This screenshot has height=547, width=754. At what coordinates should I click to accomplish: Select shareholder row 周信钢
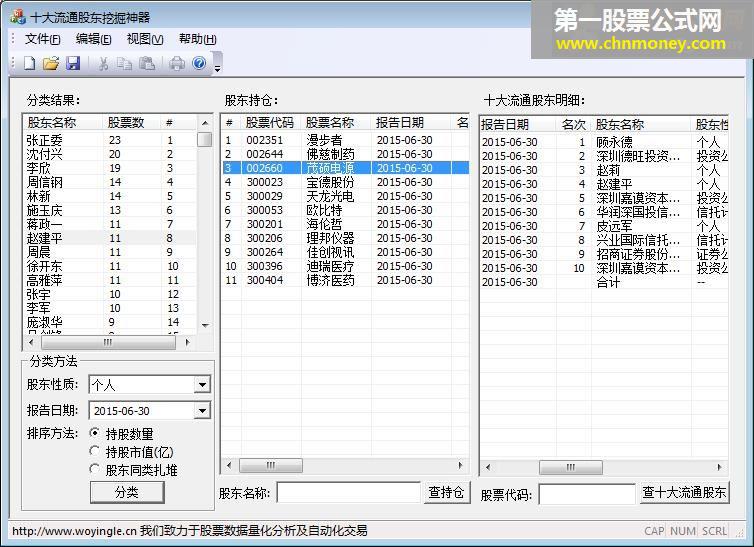(110, 182)
